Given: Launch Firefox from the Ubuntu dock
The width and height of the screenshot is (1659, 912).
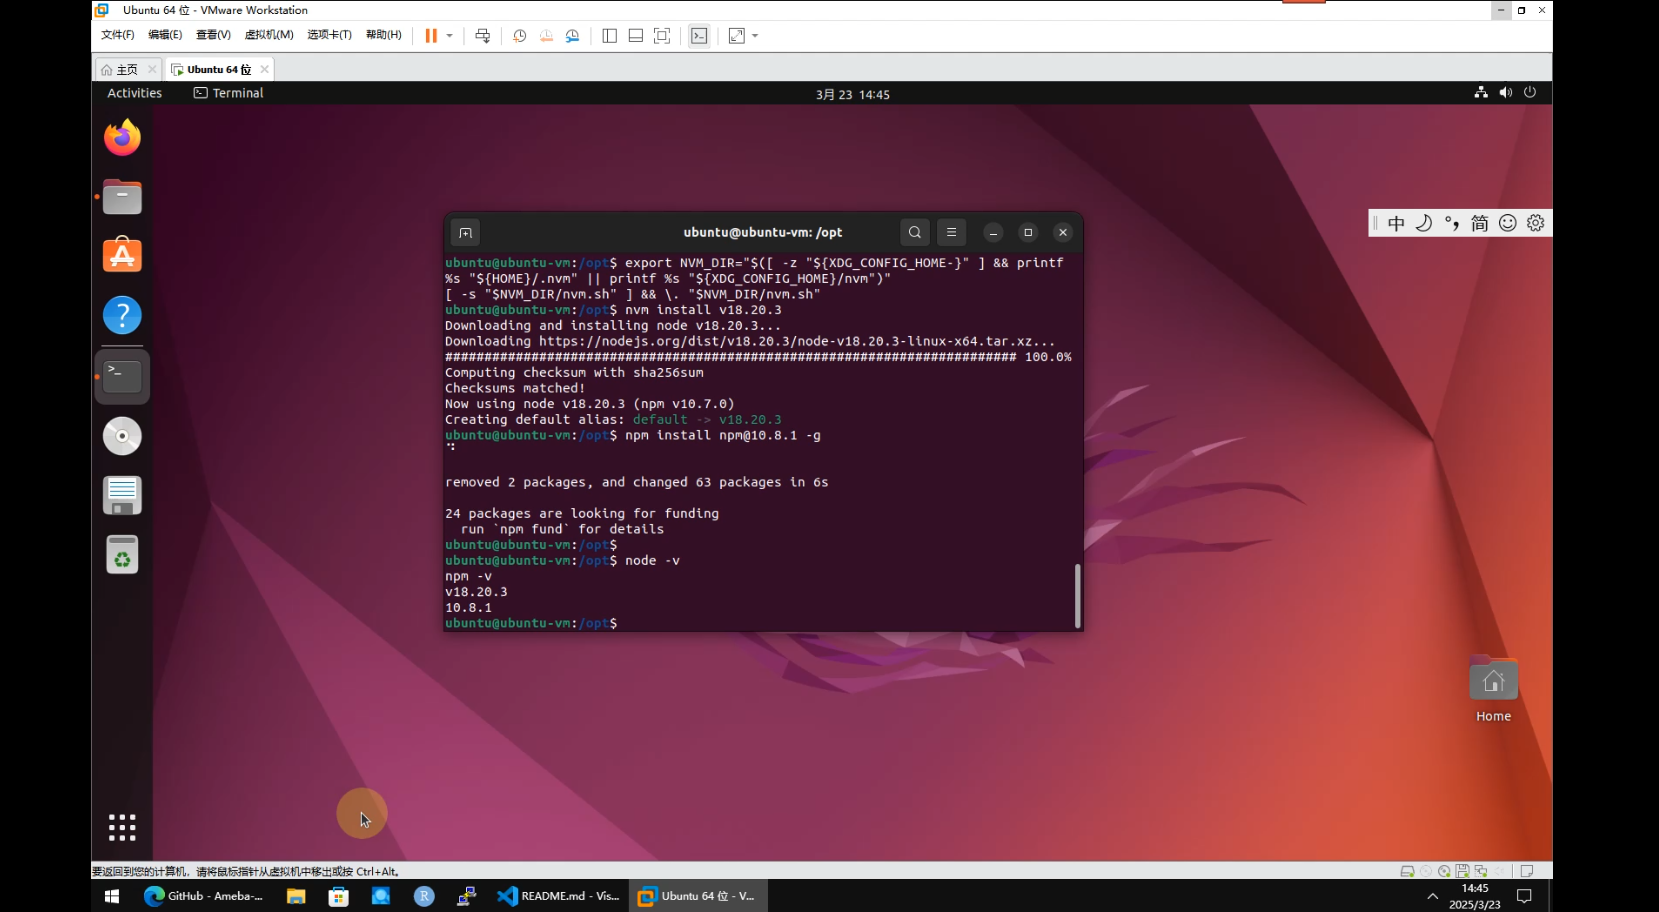Looking at the screenshot, I should point(122,137).
